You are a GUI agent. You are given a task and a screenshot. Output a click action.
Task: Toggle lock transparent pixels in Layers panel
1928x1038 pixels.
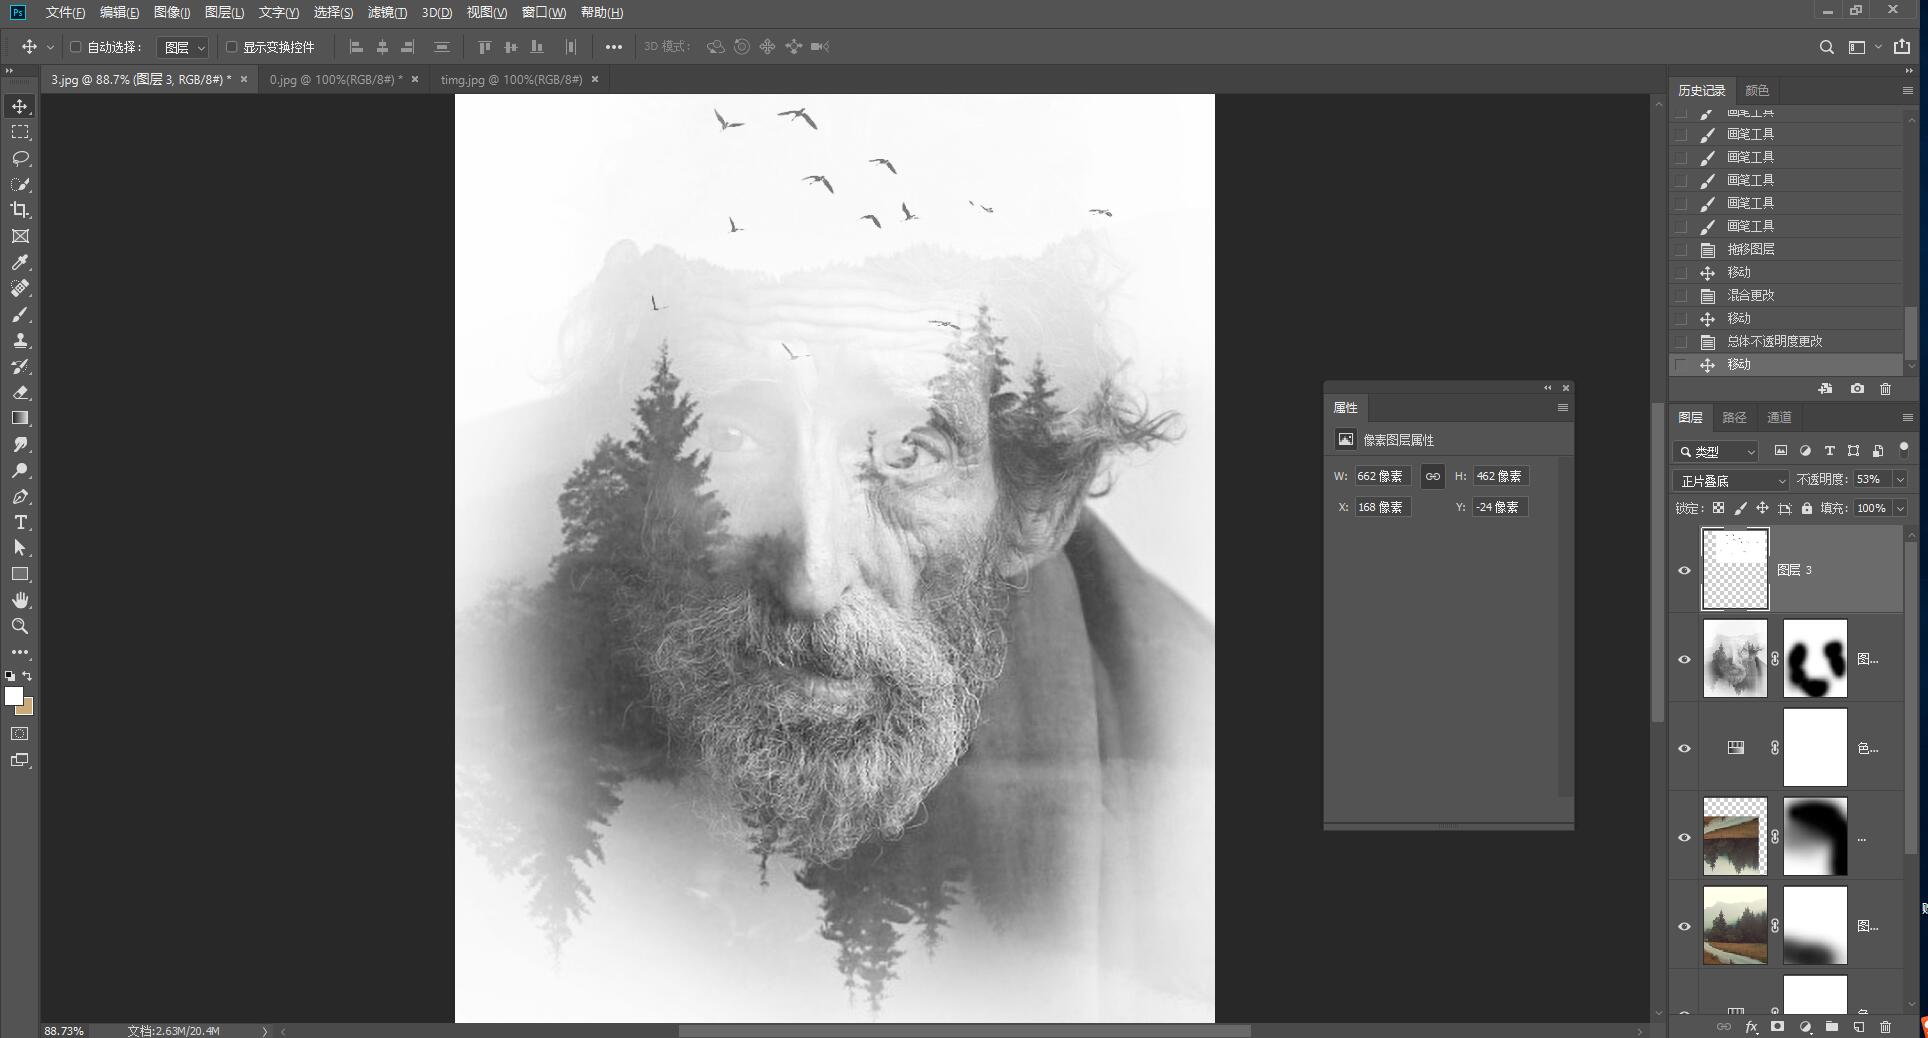1718,508
